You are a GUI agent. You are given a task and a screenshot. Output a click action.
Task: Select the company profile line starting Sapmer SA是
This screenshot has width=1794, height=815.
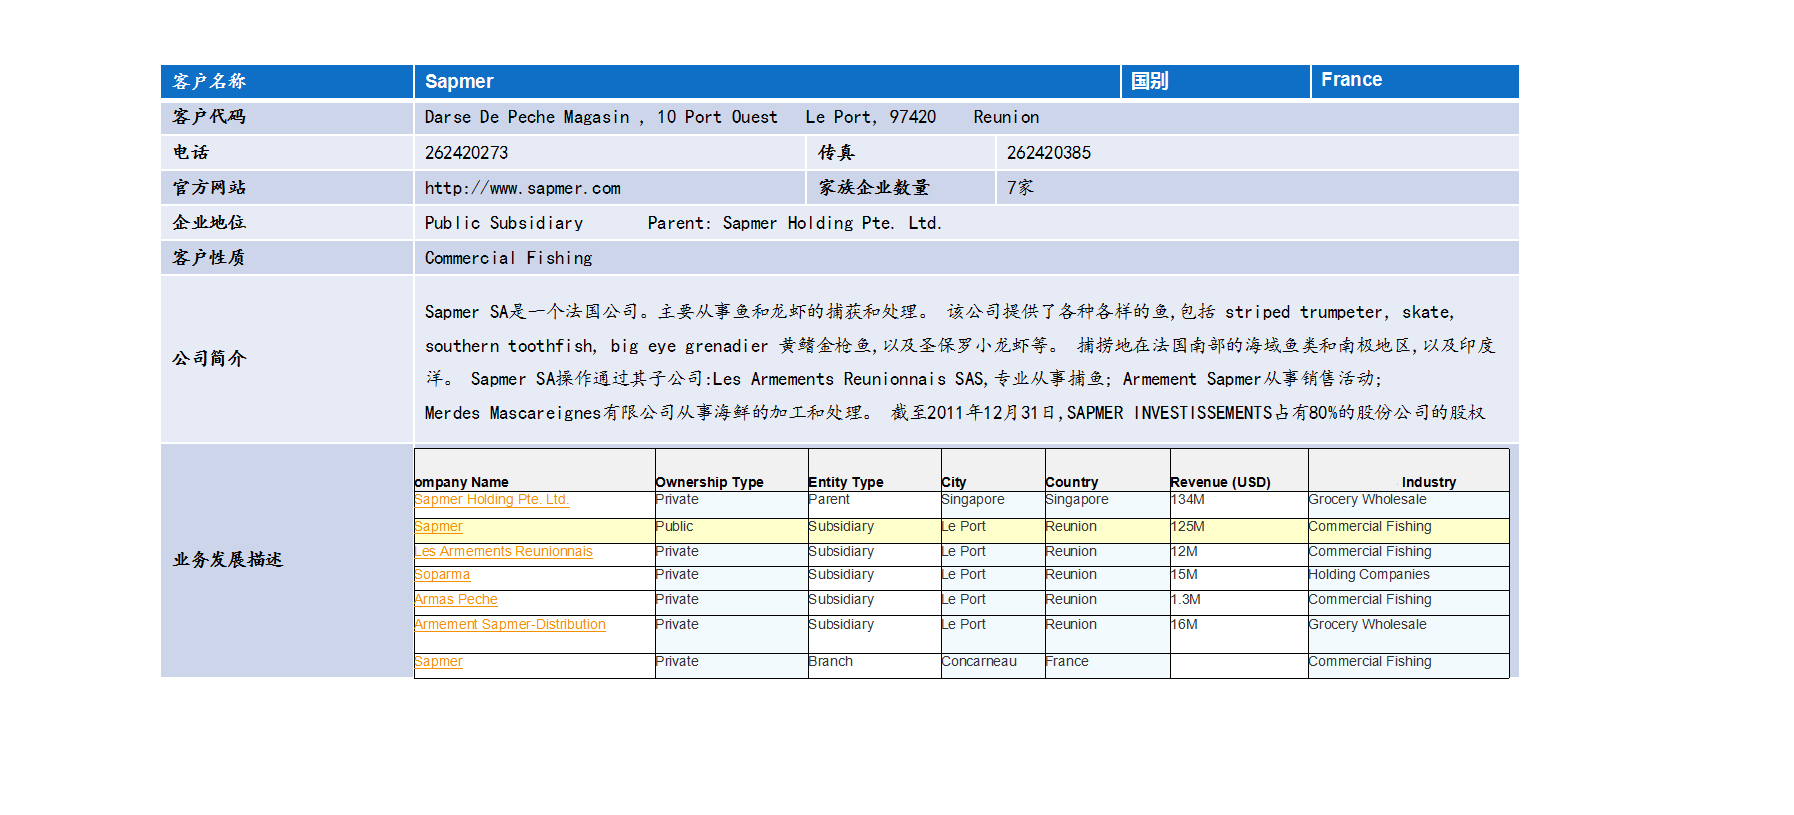(x=940, y=312)
